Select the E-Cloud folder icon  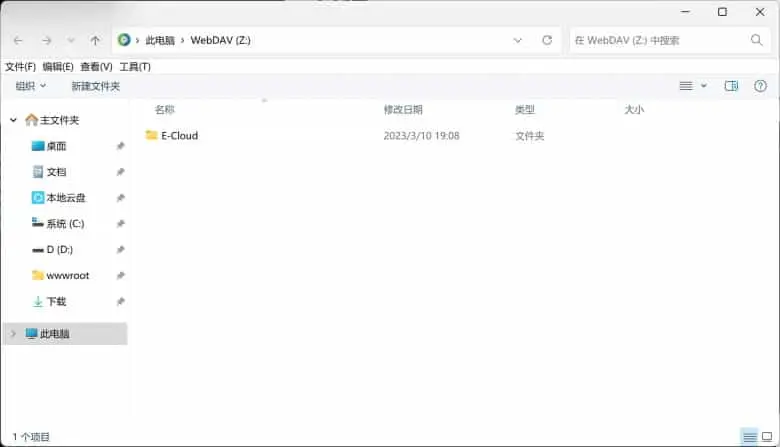click(x=152, y=135)
